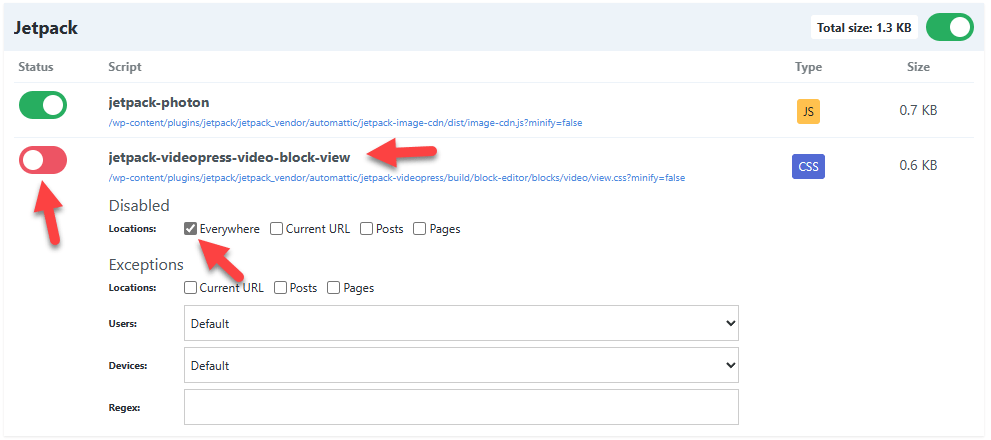Check Pages under Disabled locations
The image size is (991, 440).
pyautogui.click(x=420, y=229)
